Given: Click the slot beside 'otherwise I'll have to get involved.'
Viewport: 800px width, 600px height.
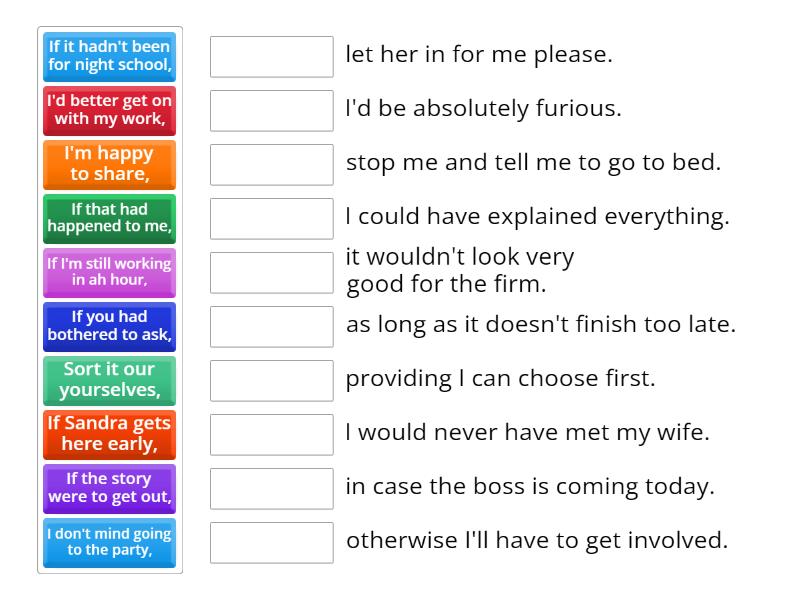Looking at the screenshot, I should (271, 542).
